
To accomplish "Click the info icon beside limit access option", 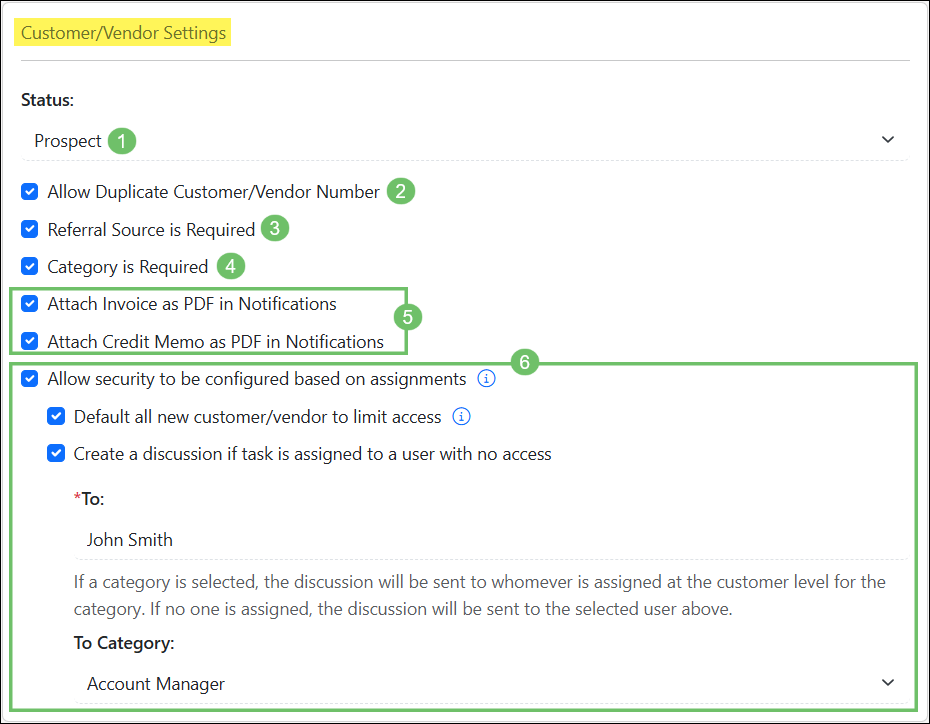I will (x=461, y=415).
